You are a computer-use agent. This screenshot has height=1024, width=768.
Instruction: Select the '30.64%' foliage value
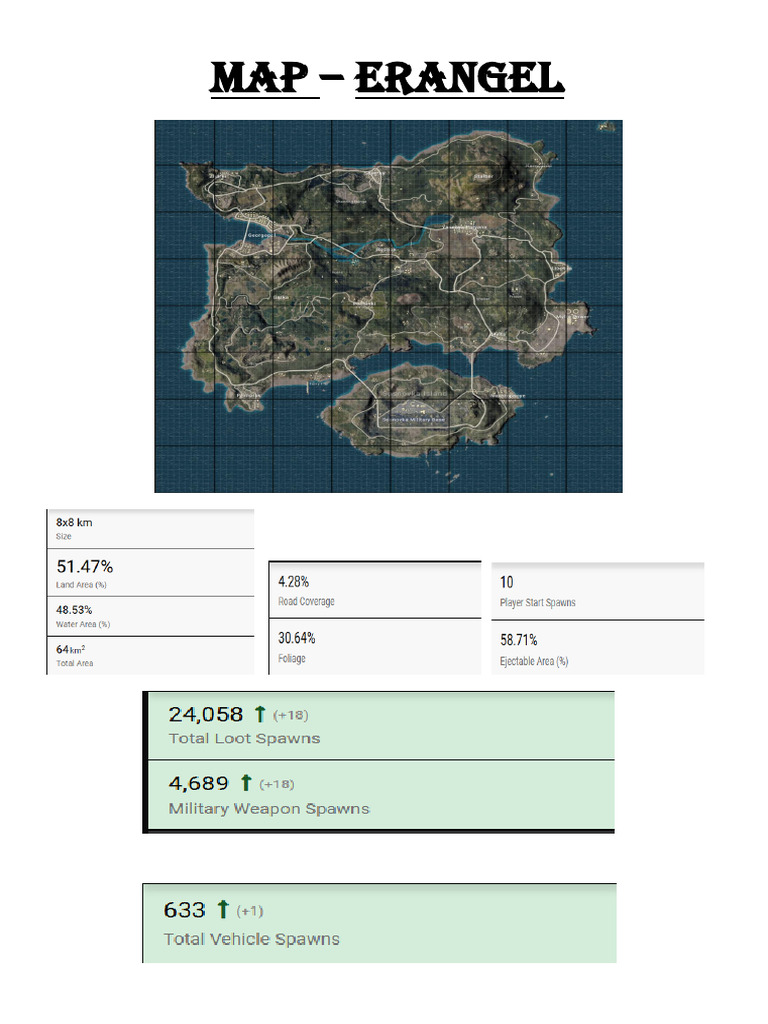click(x=297, y=638)
